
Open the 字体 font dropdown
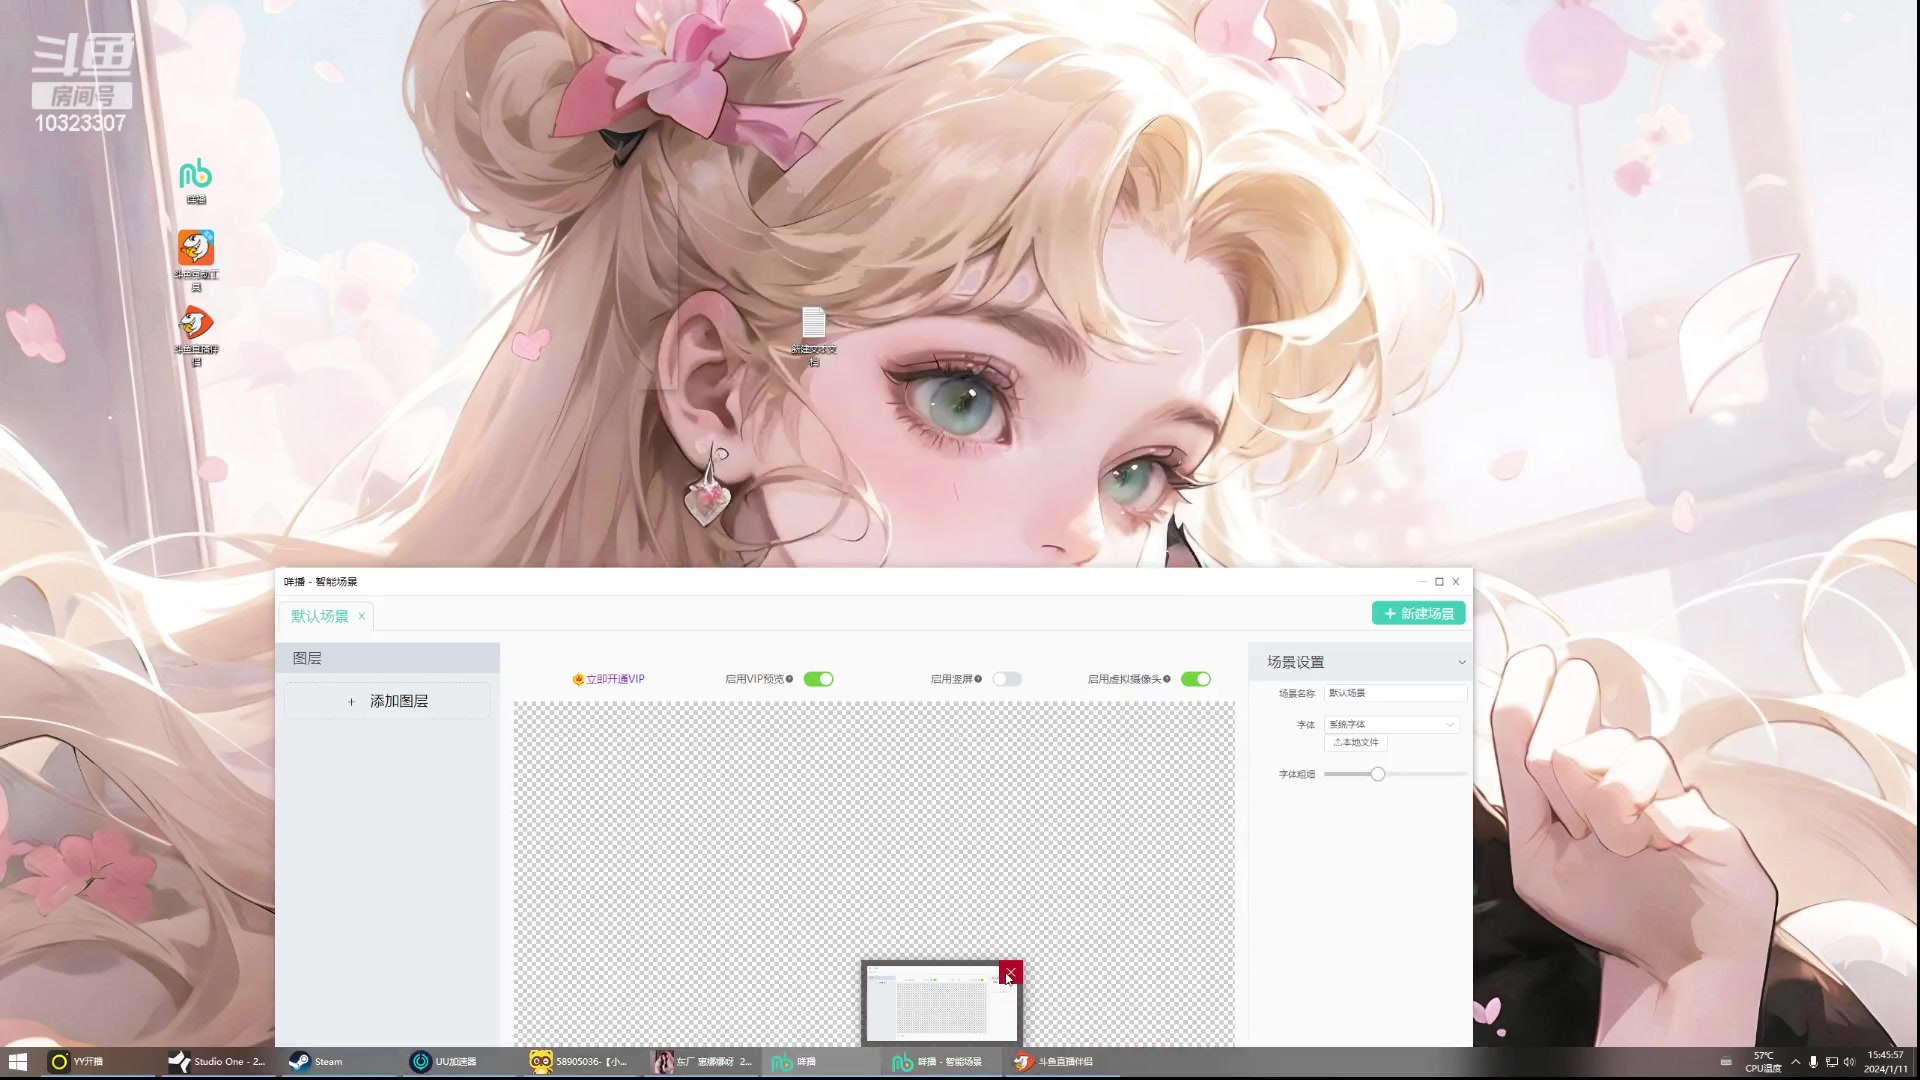click(1392, 724)
